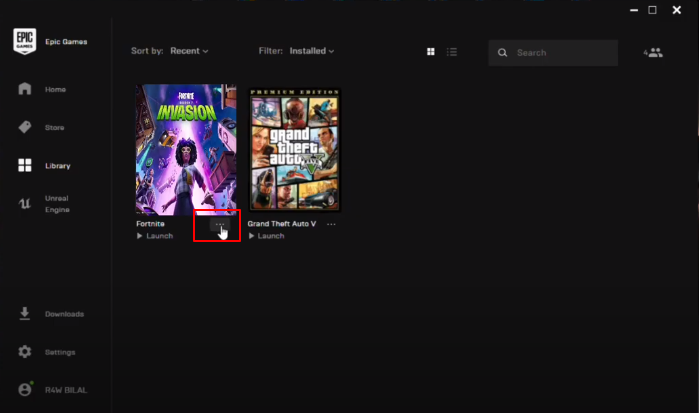This screenshot has width=699, height=413.
Task: Close the Epic Games Launcher window
Action: pos(677,10)
